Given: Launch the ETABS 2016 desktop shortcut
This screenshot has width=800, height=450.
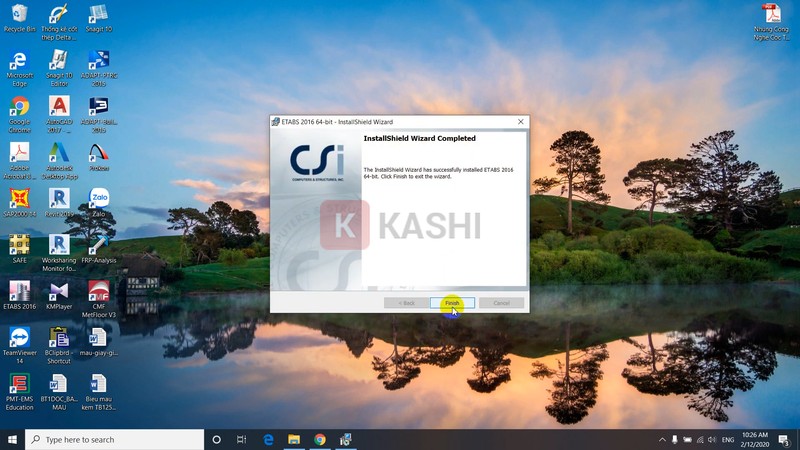Looking at the screenshot, I should (19, 291).
